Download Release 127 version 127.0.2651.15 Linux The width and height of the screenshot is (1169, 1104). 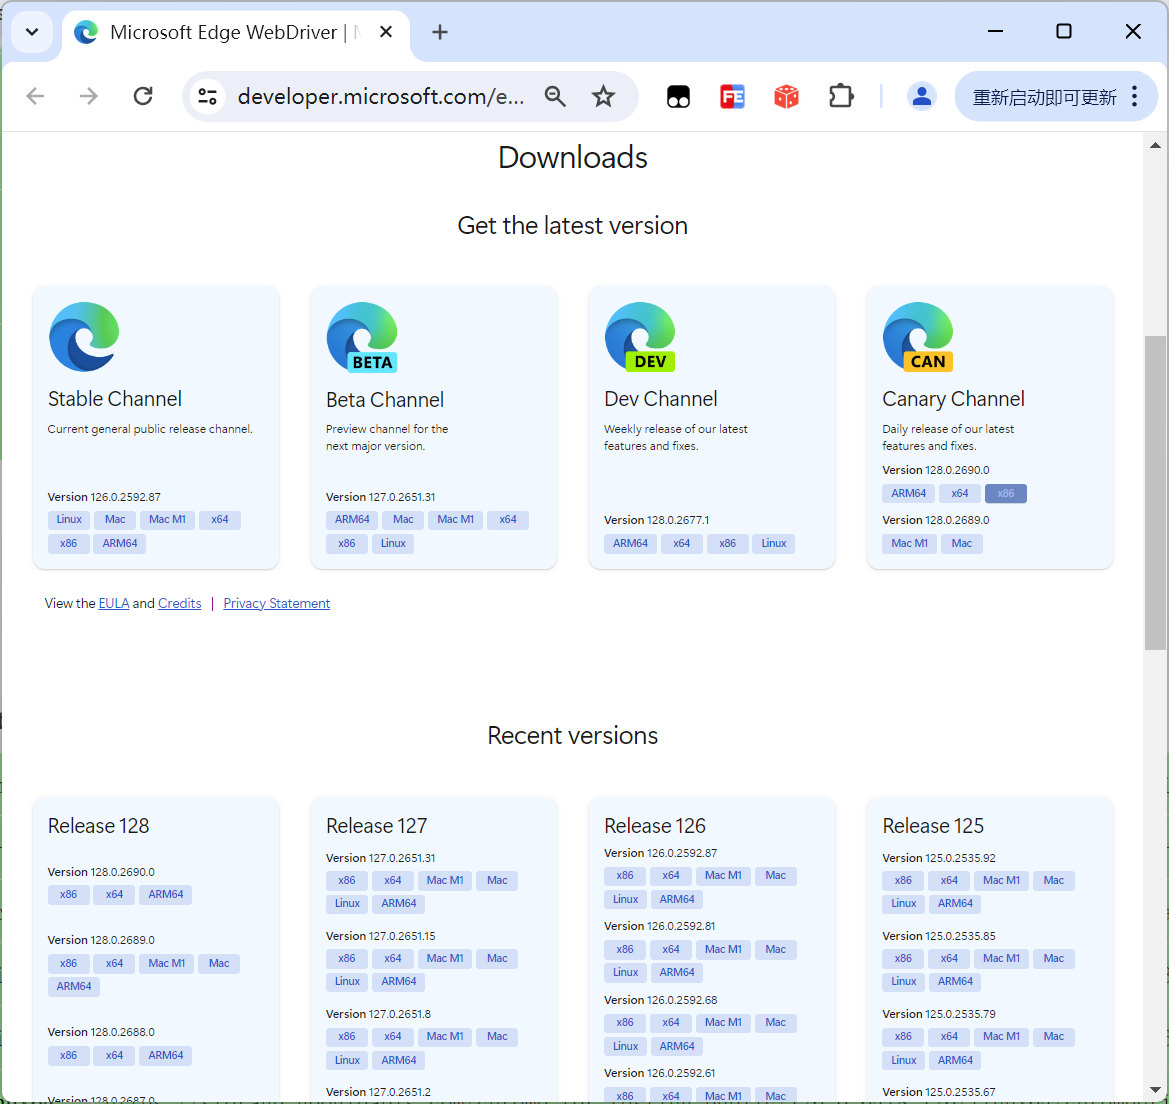pyautogui.click(x=347, y=982)
